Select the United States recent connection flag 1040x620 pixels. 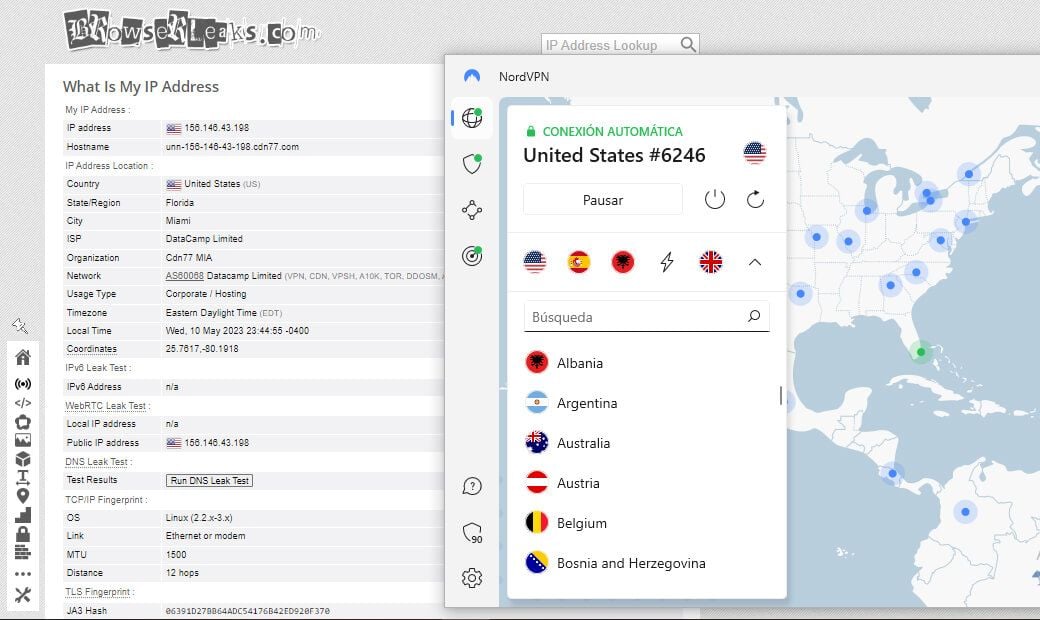pyautogui.click(x=535, y=262)
